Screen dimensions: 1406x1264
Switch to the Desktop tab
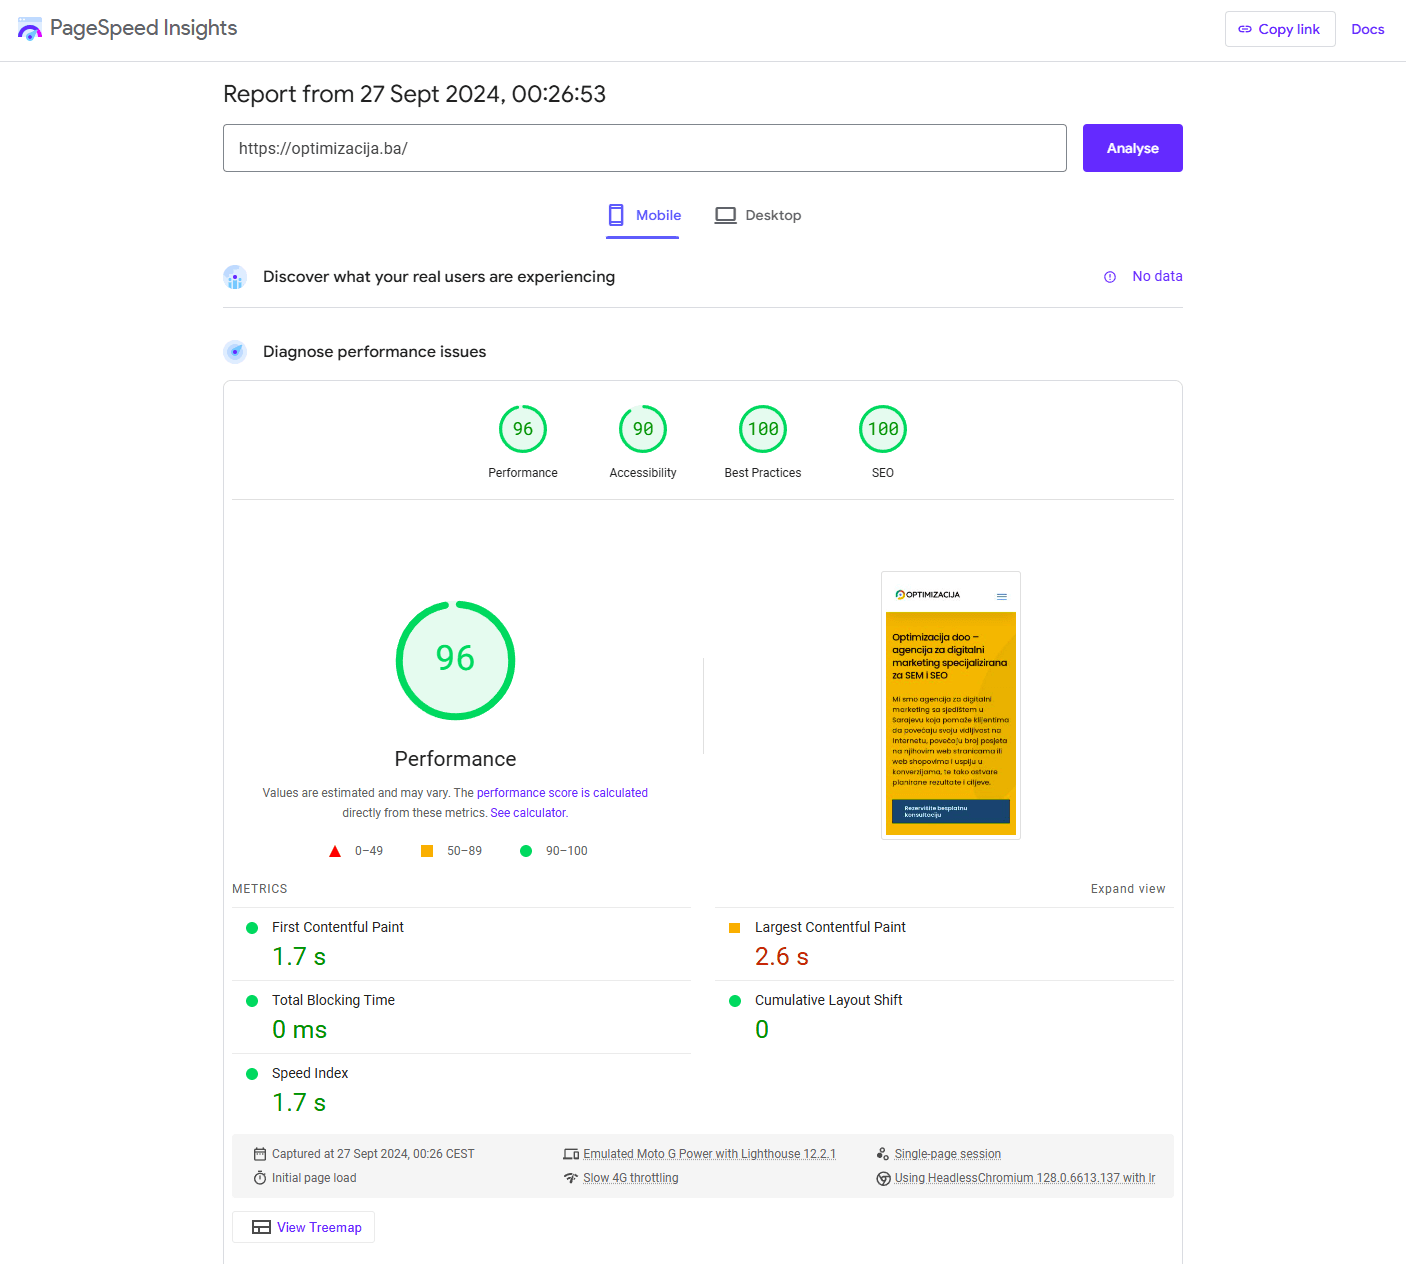pos(758,215)
